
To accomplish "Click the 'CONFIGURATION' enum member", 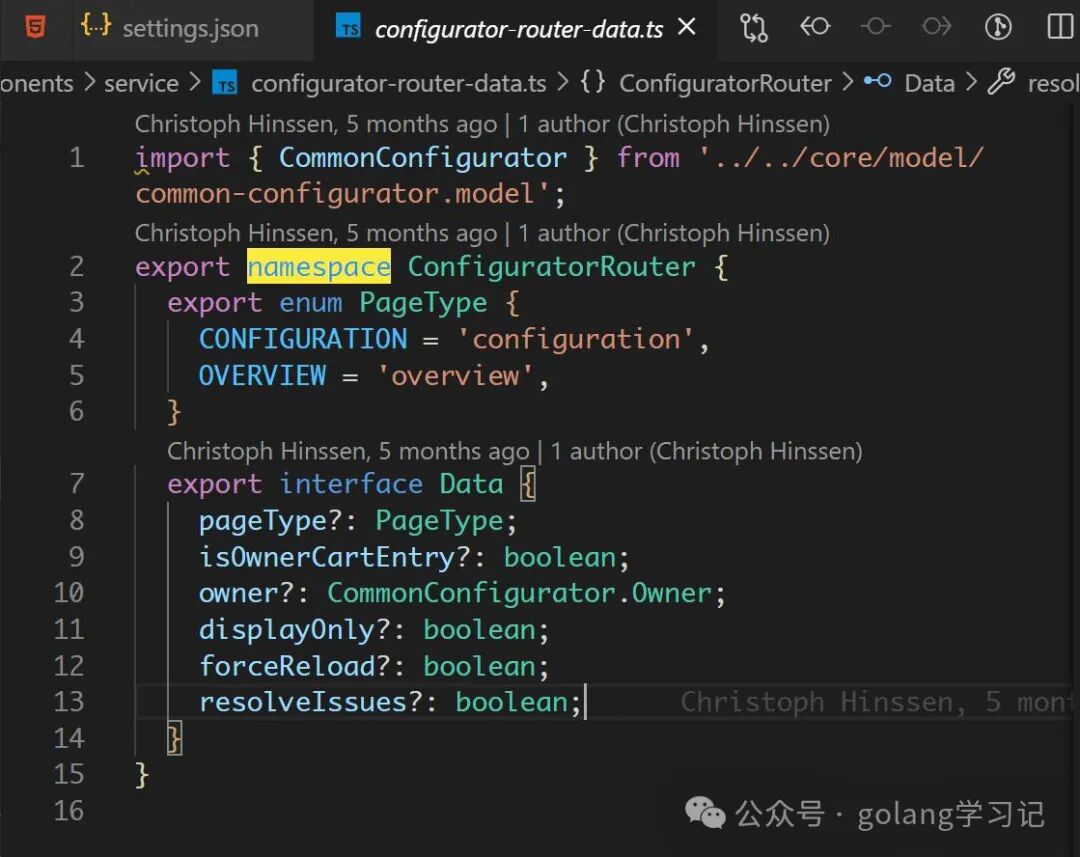I will 303,339.
